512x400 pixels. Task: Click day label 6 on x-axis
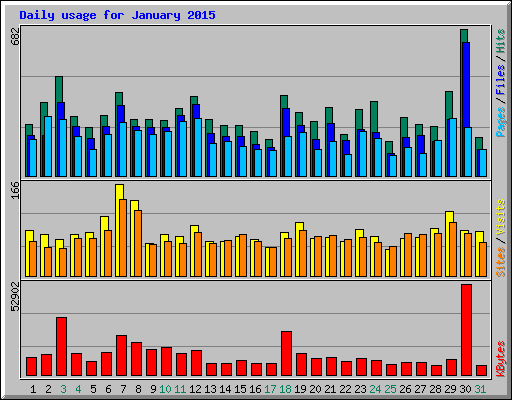(x=108, y=389)
